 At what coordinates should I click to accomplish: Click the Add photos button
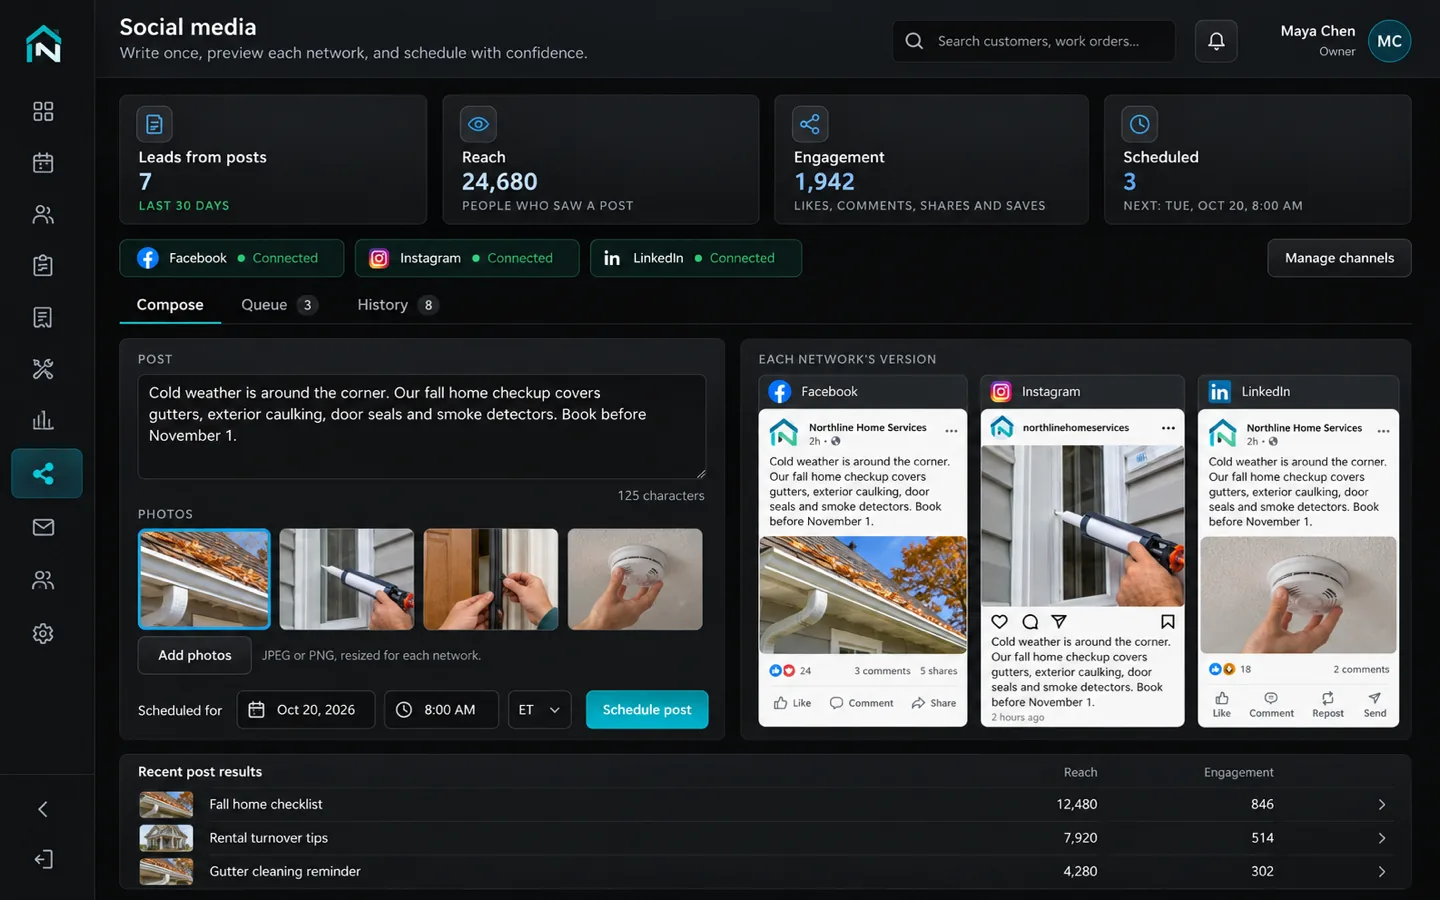tap(195, 655)
